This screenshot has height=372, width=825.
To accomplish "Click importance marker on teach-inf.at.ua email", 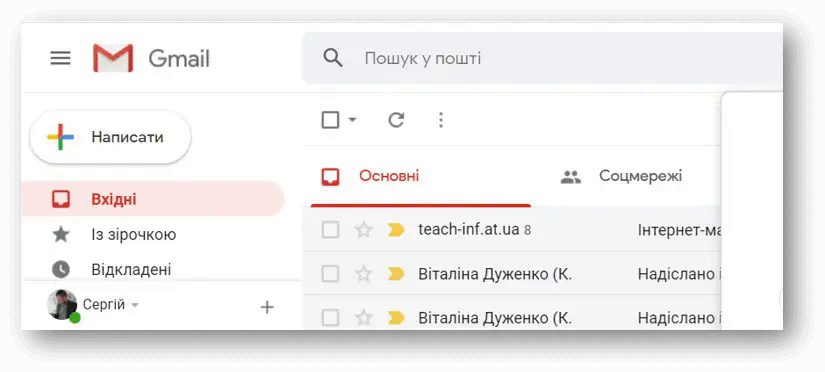I will (x=396, y=230).
